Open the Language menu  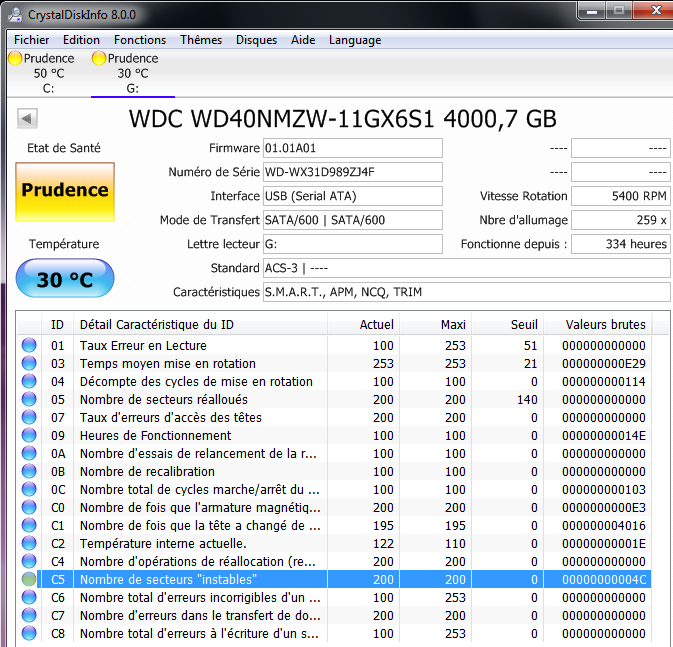point(355,40)
